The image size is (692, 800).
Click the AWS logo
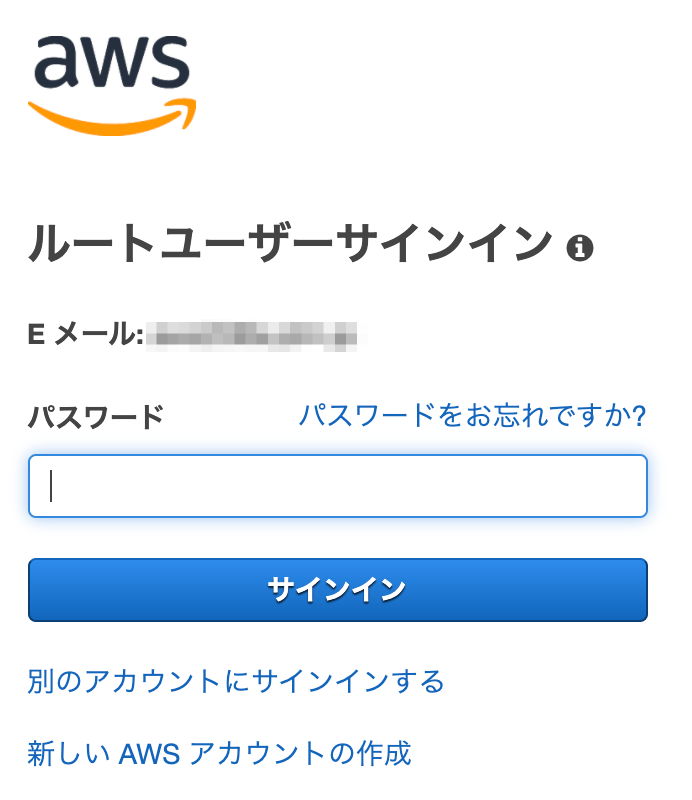[x=112, y=84]
